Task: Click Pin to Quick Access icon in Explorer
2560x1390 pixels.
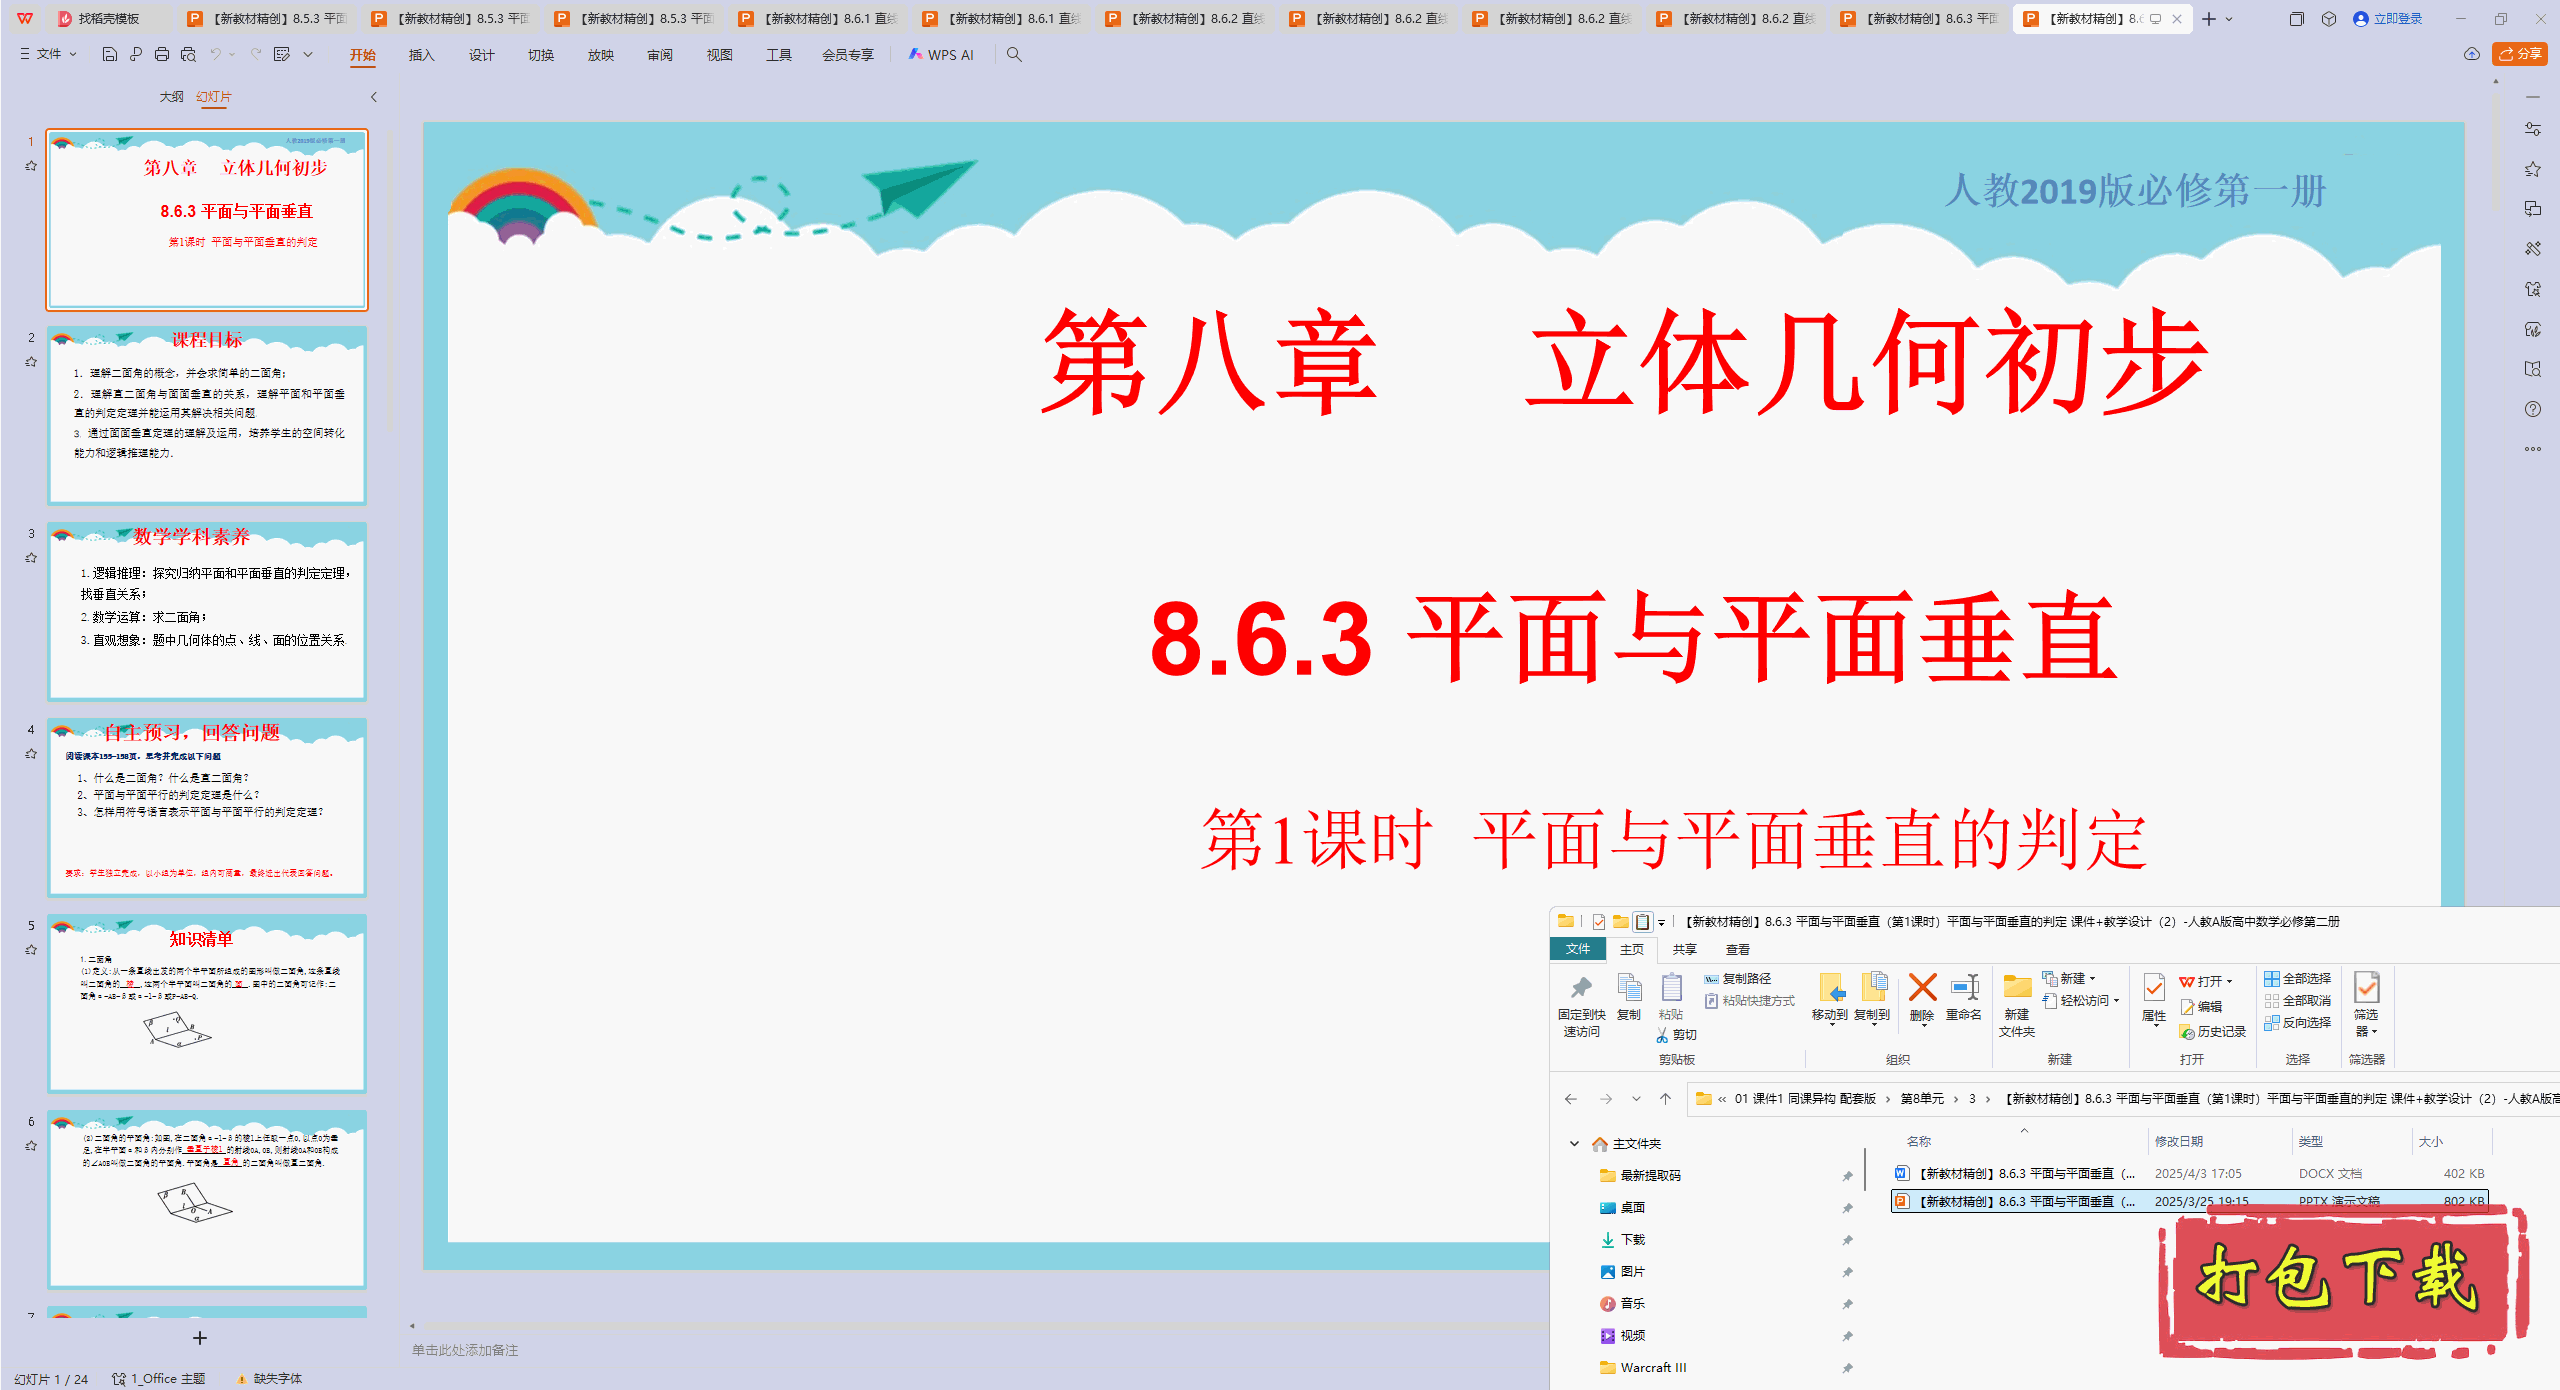Action: (1581, 988)
